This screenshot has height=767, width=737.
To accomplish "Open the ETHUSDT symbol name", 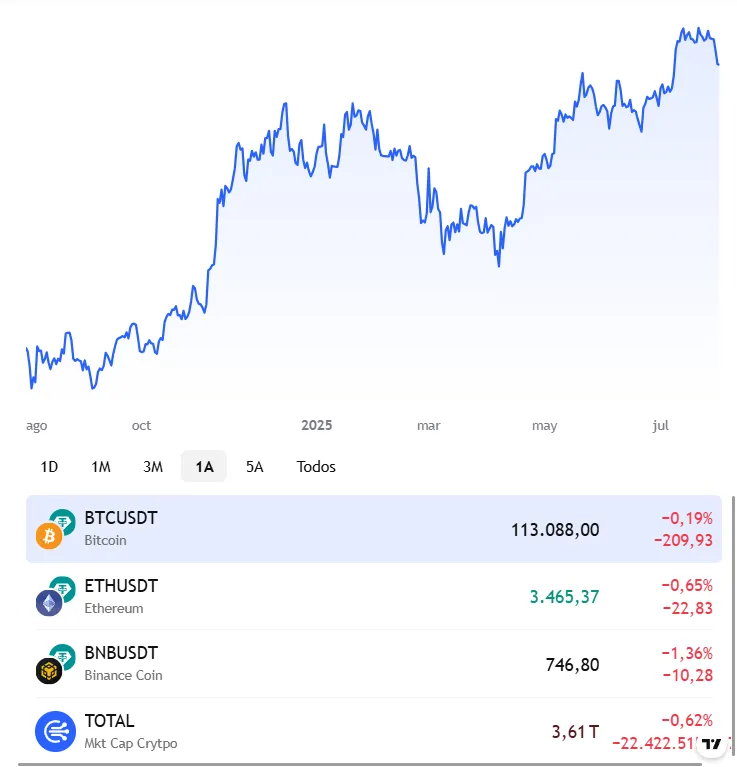I will click(121, 586).
